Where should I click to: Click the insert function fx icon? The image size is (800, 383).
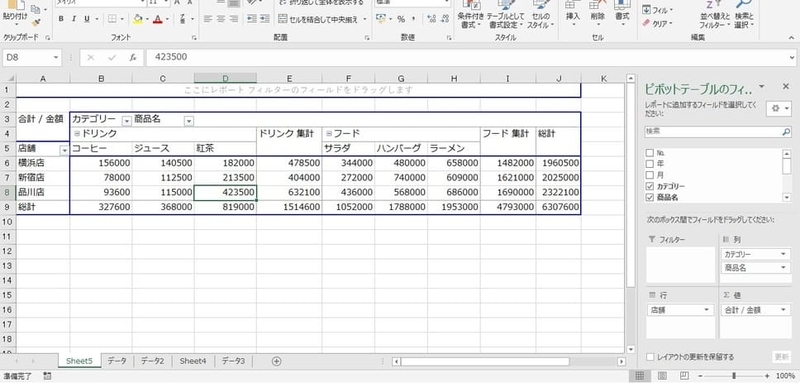(133, 58)
